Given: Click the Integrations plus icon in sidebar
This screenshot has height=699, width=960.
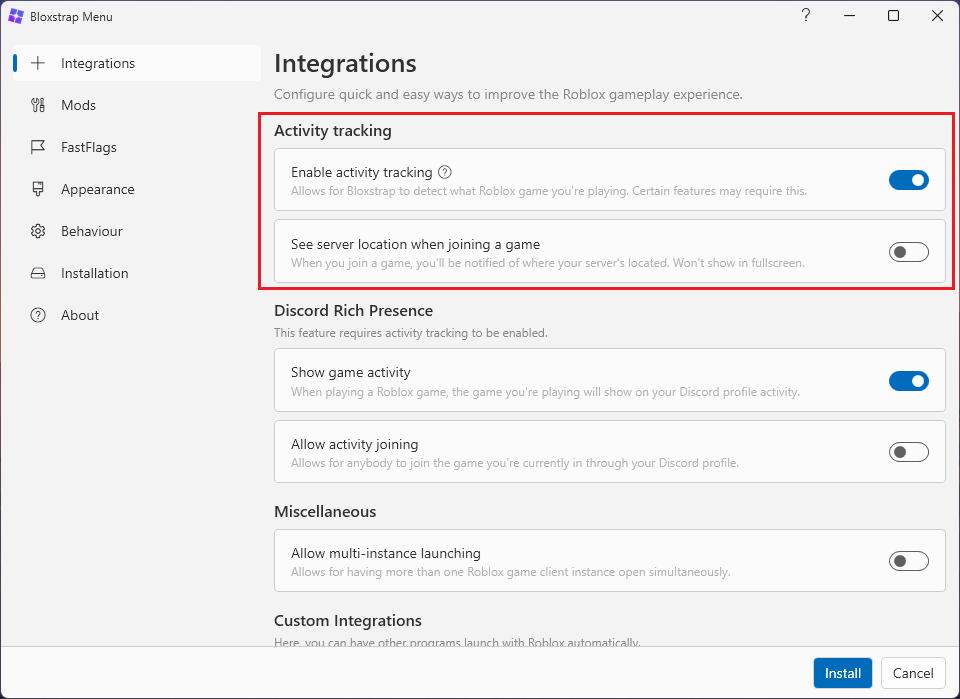Looking at the screenshot, I should coord(38,63).
